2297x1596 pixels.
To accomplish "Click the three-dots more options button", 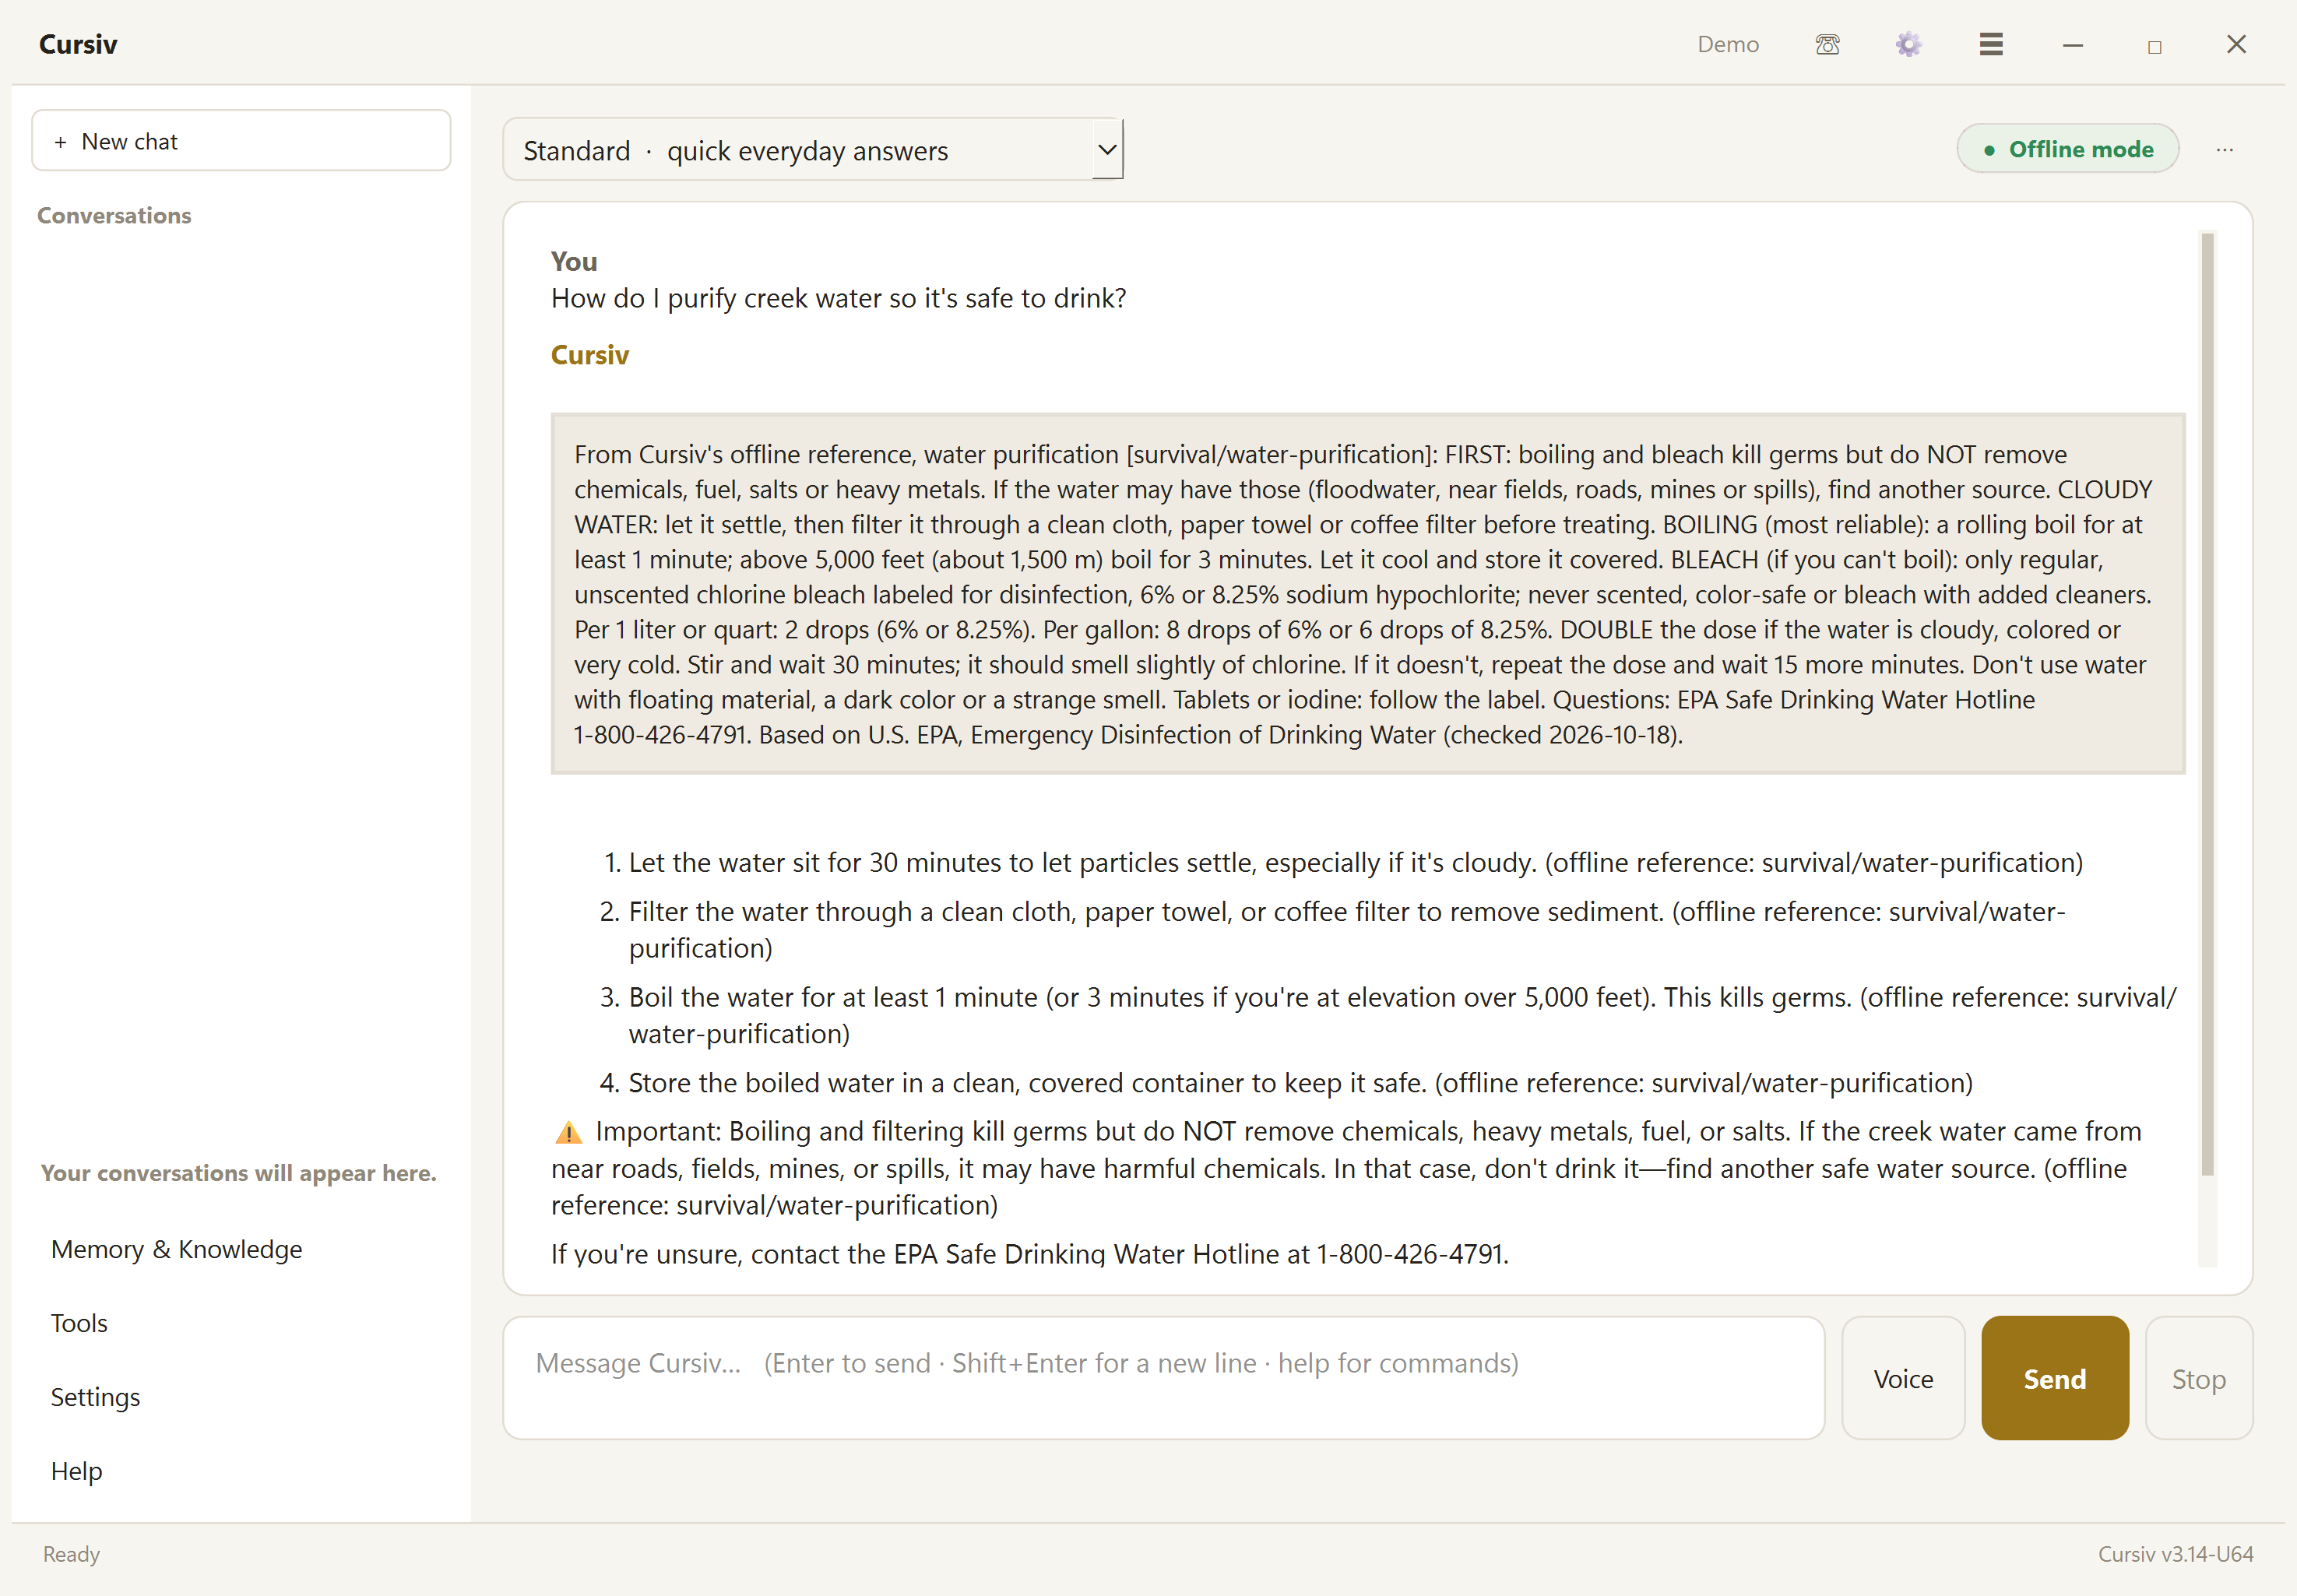I will [2224, 149].
